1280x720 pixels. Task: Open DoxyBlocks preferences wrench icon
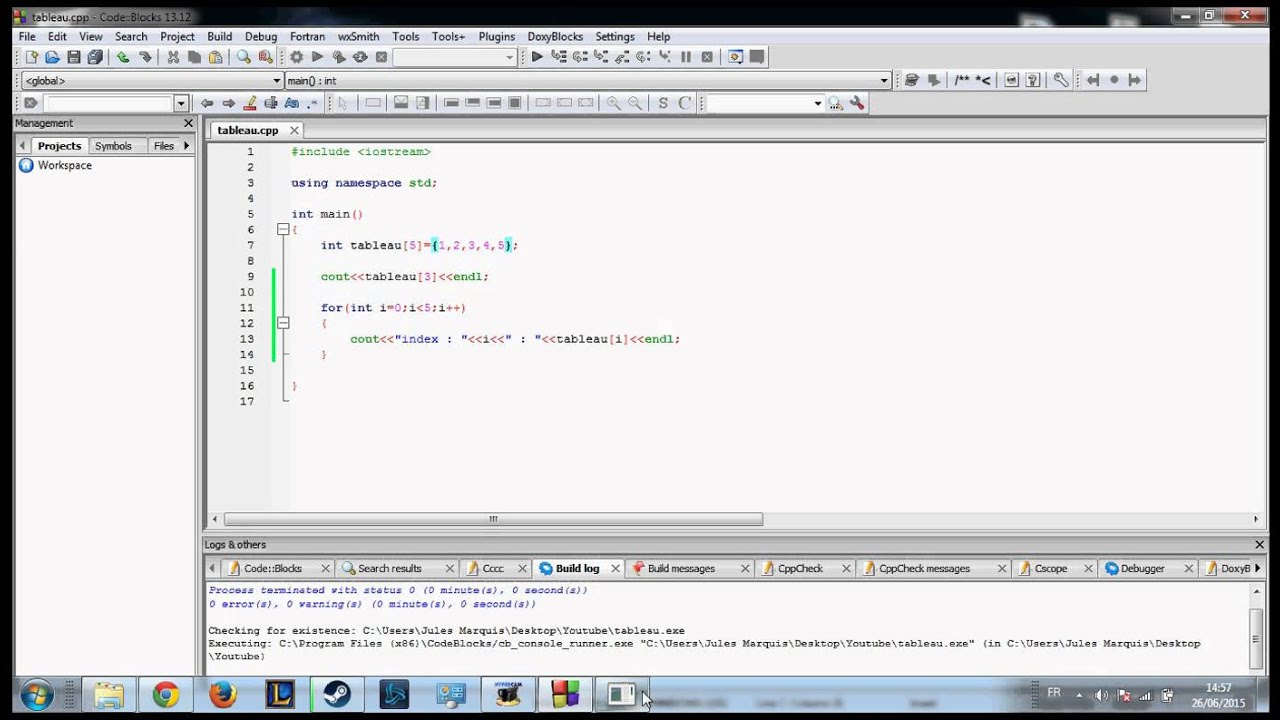(1061, 80)
